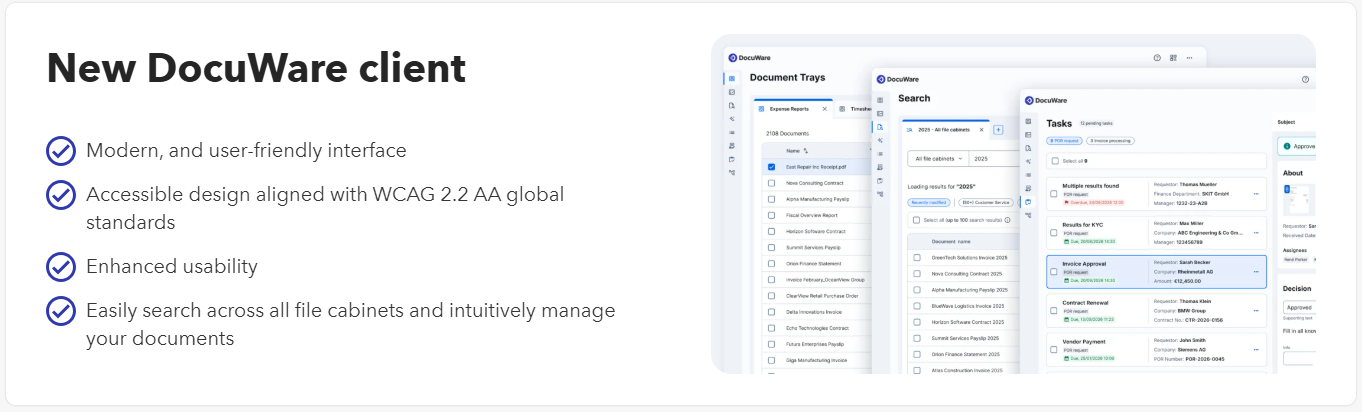Check the Invoice Approval task checkbox
This screenshot has width=1362, height=412.
tap(1053, 271)
